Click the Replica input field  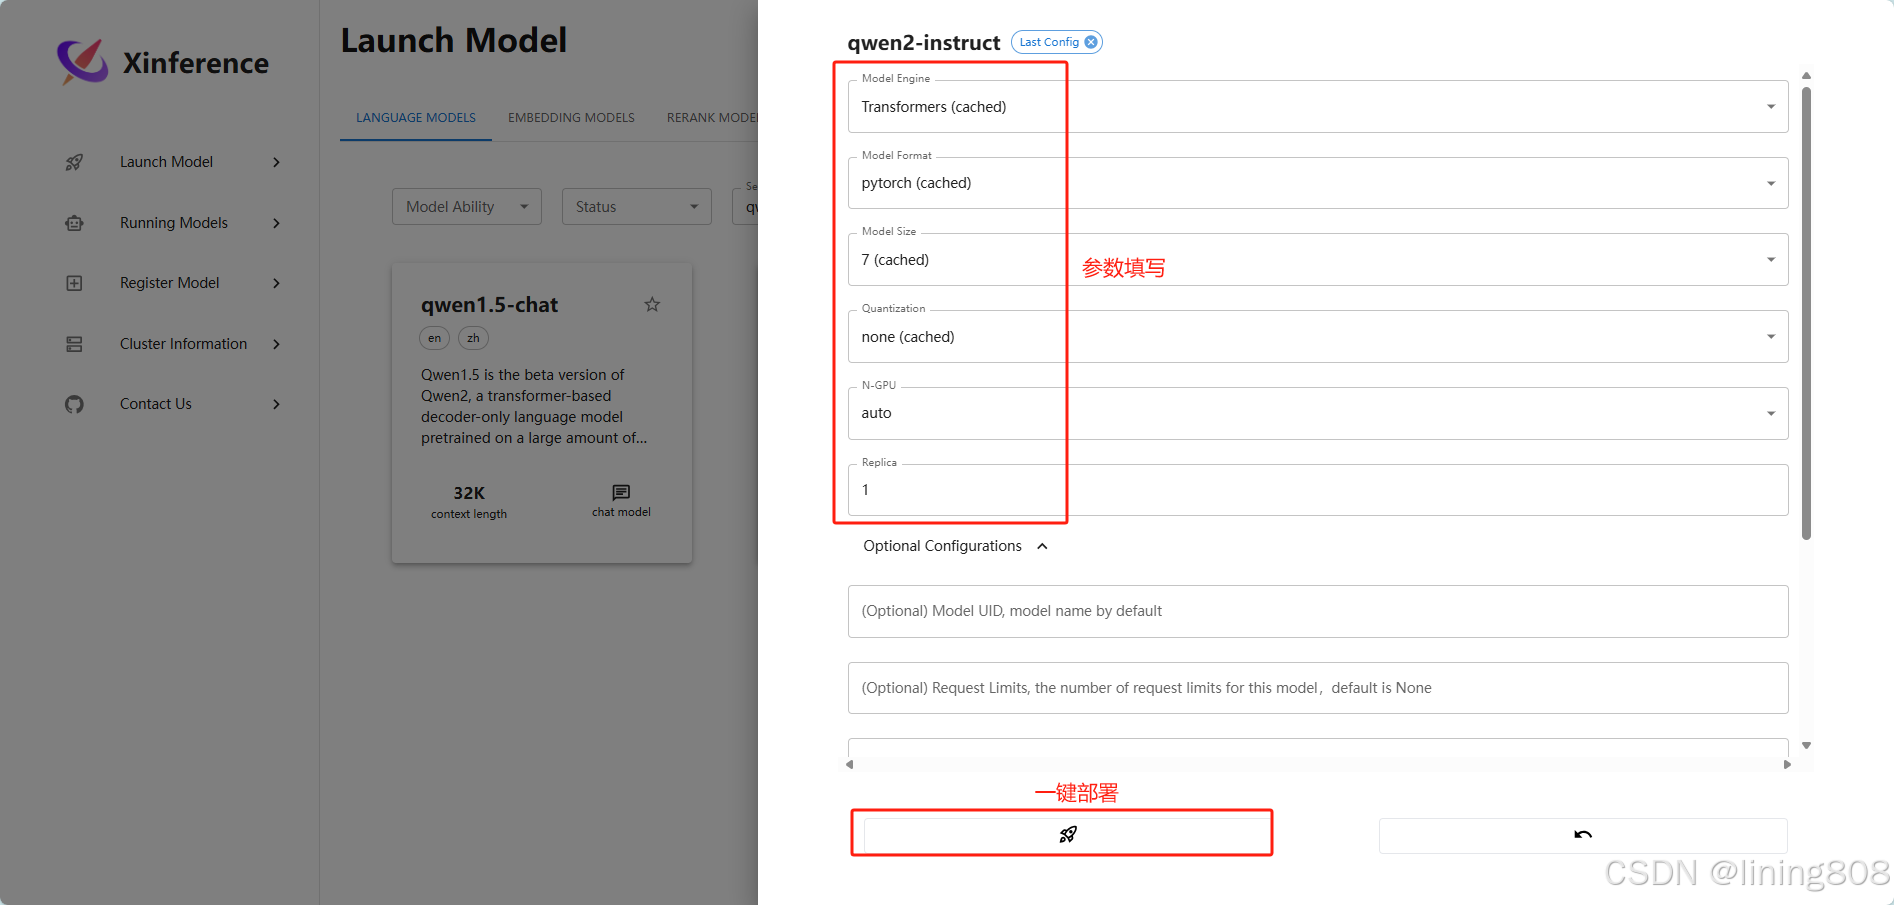click(x=1318, y=490)
